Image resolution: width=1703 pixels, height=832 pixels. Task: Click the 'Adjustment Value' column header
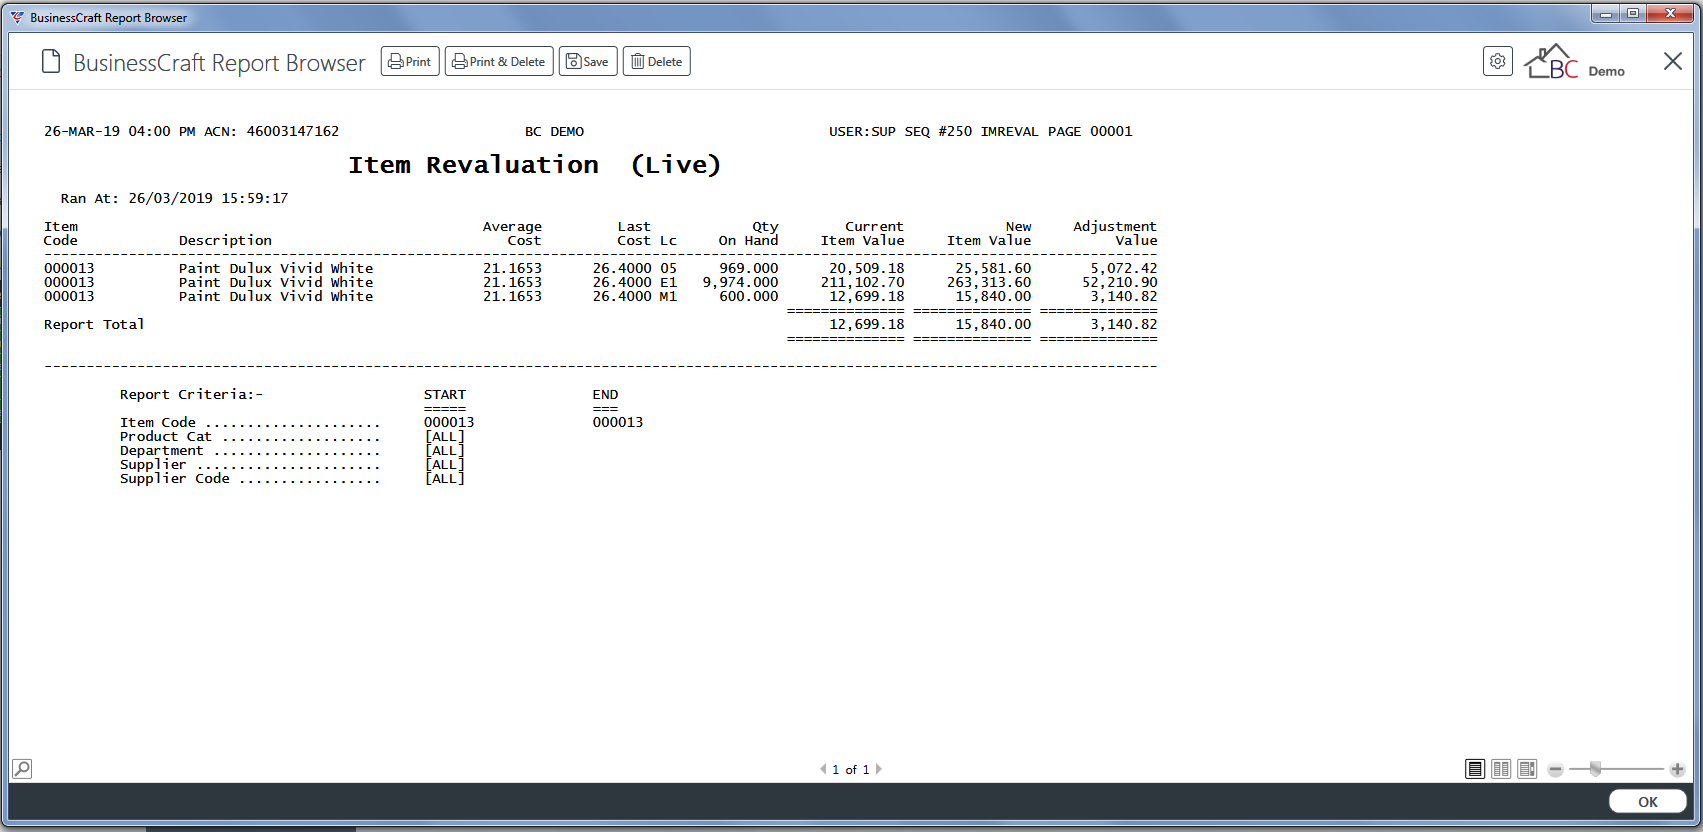[x=1115, y=233]
